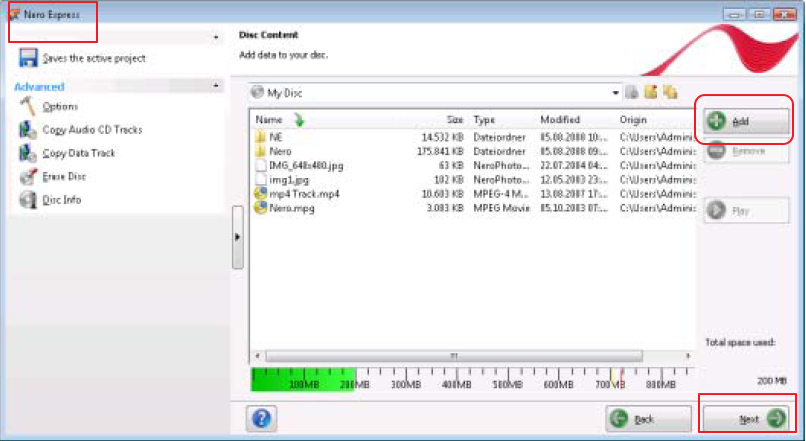Click the Erase Disc icon

click(28, 176)
